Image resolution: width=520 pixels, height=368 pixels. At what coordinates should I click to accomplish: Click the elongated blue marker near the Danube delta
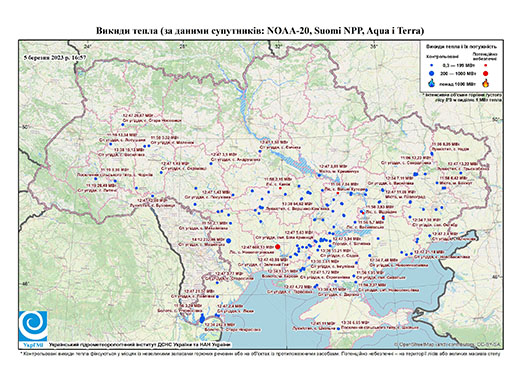[202, 319]
